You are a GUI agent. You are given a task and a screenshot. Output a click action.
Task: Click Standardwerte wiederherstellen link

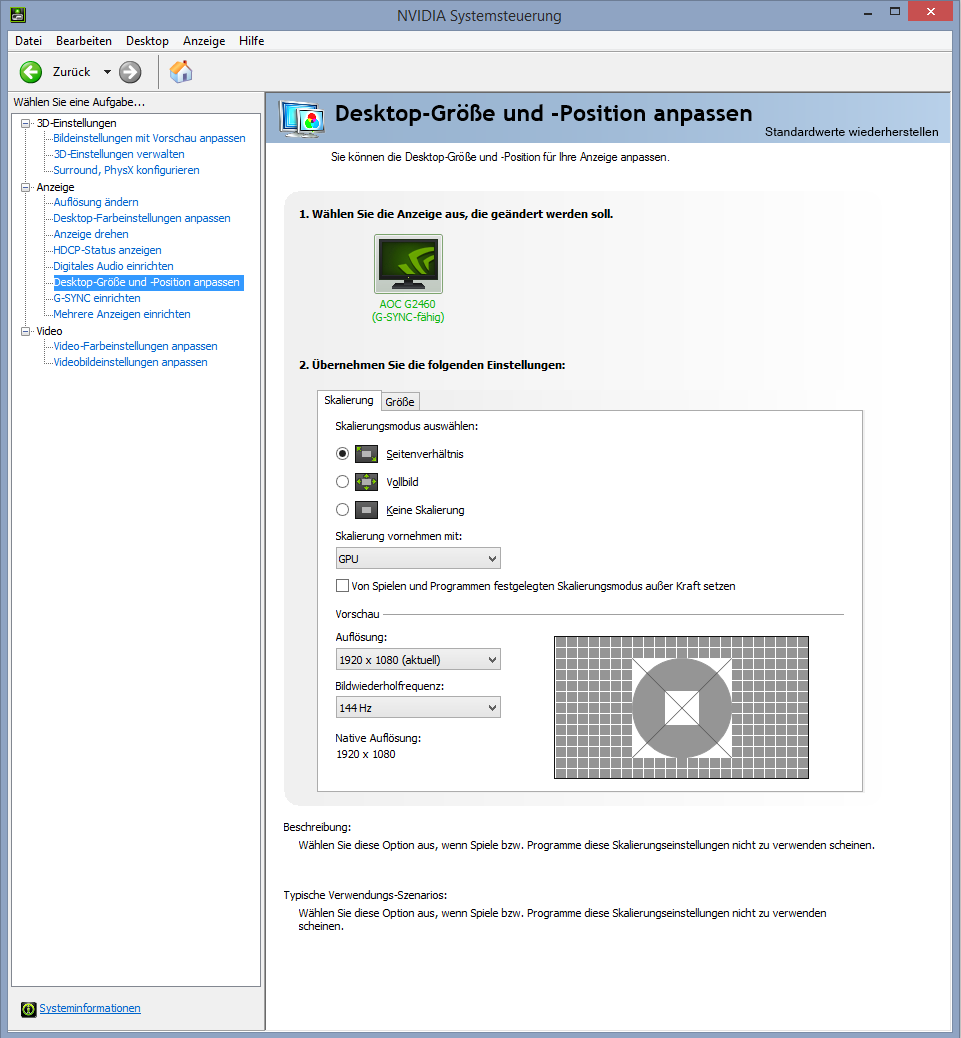point(851,132)
